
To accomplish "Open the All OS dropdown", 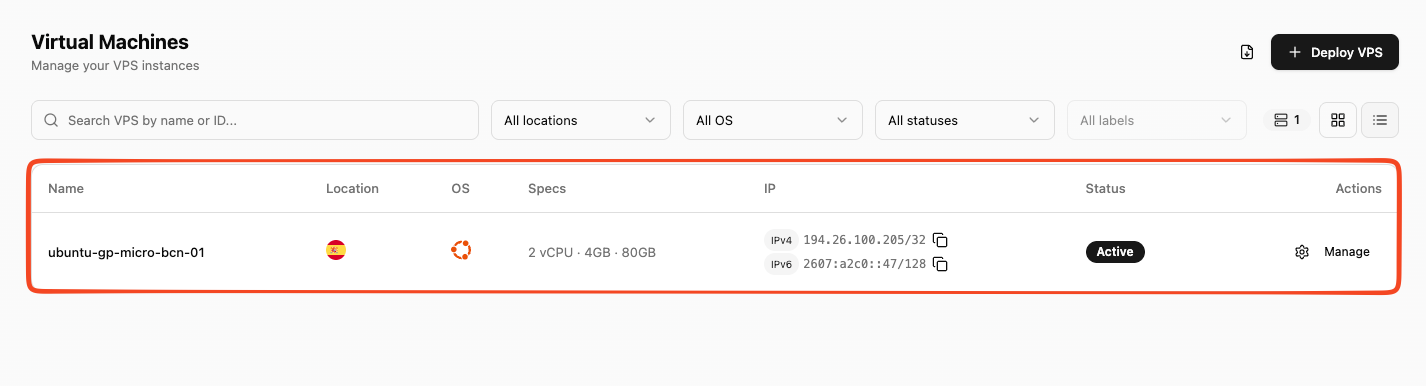I will click(x=773, y=120).
